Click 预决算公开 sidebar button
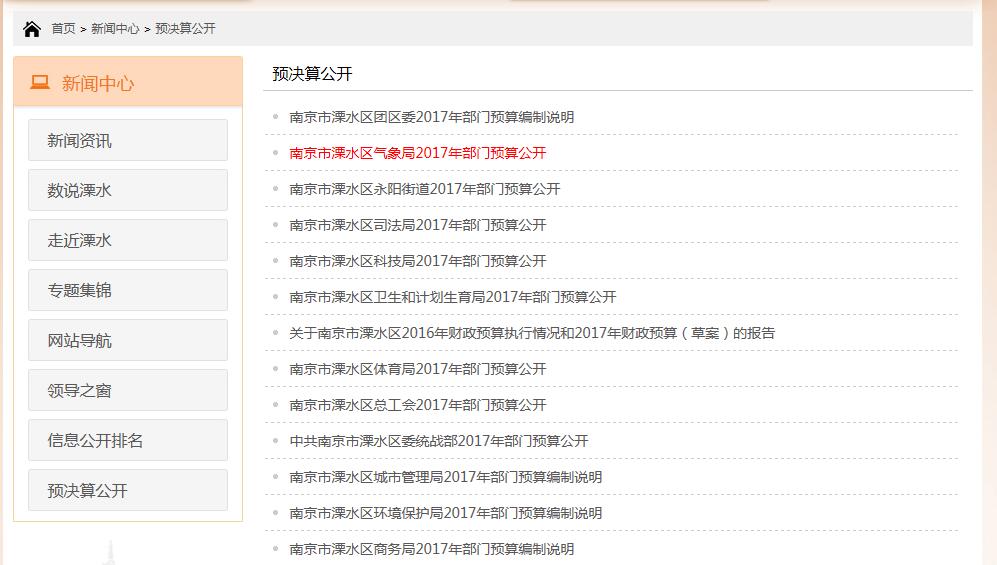 coord(127,491)
